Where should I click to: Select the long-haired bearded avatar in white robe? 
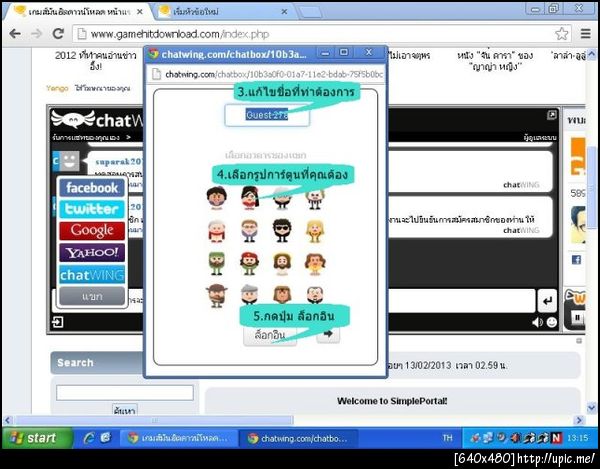tap(282, 264)
